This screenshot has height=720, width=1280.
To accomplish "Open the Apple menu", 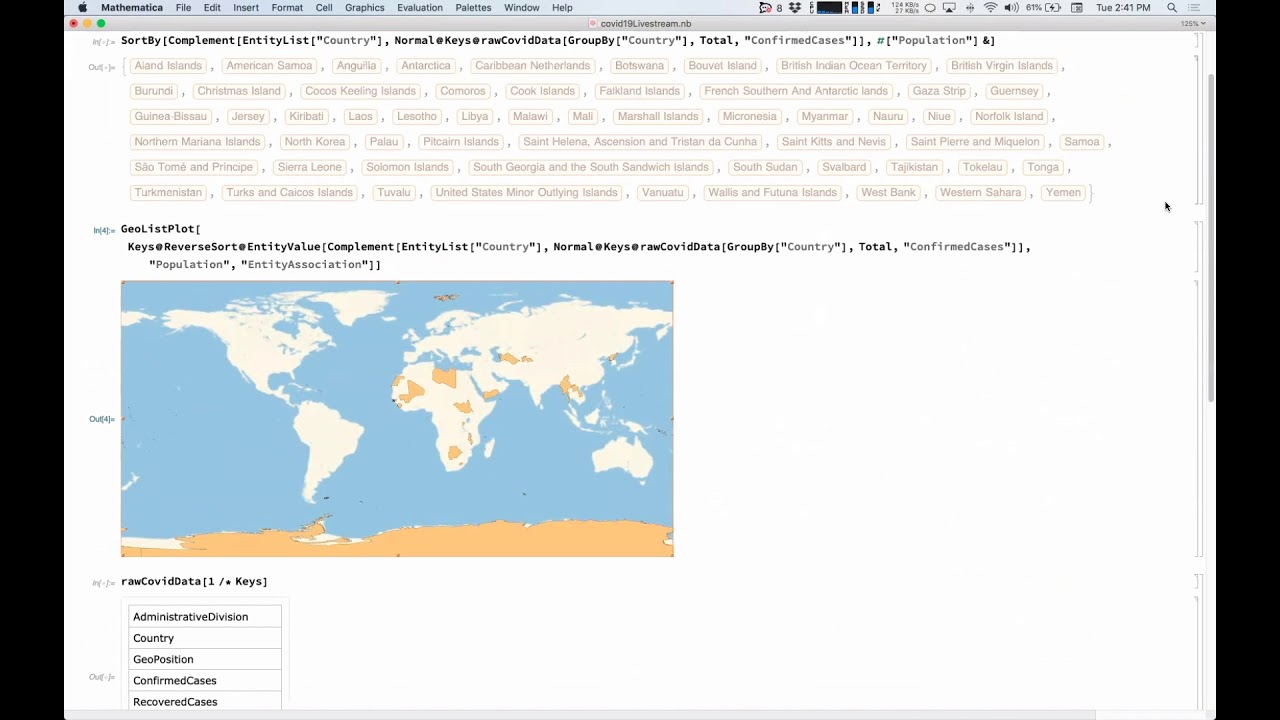I will point(83,7).
